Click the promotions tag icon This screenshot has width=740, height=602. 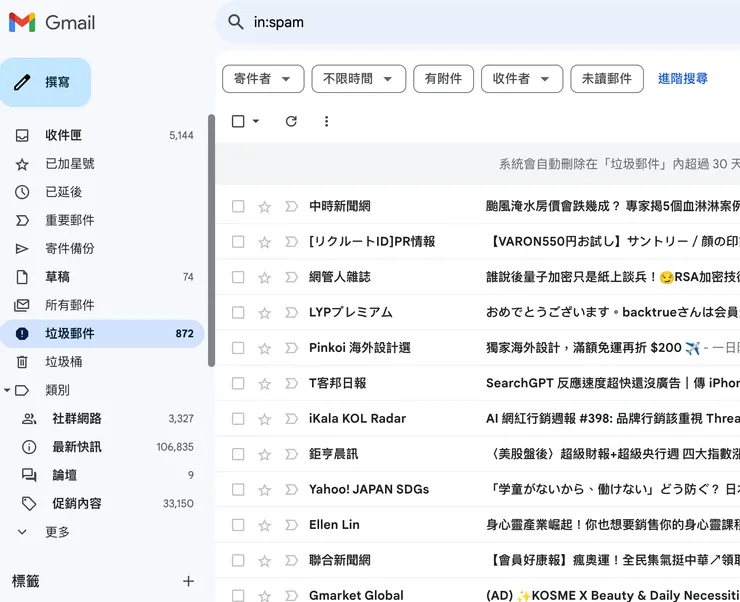click(x=29, y=503)
